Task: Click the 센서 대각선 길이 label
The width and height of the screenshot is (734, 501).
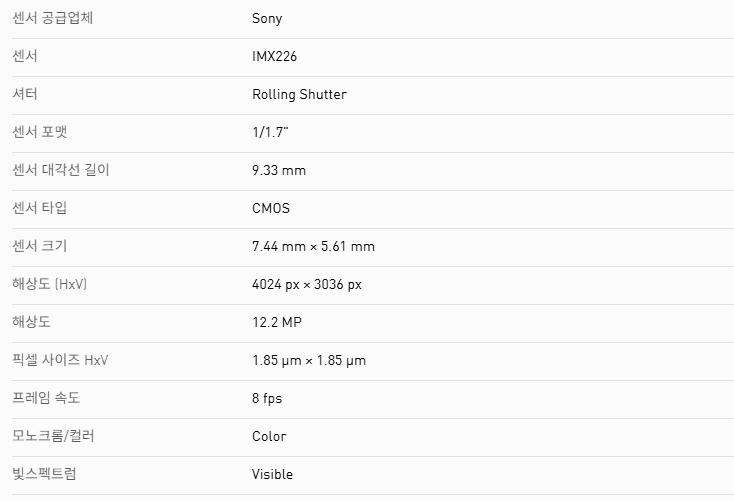Action: pyautogui.click(x=61, y=170)
